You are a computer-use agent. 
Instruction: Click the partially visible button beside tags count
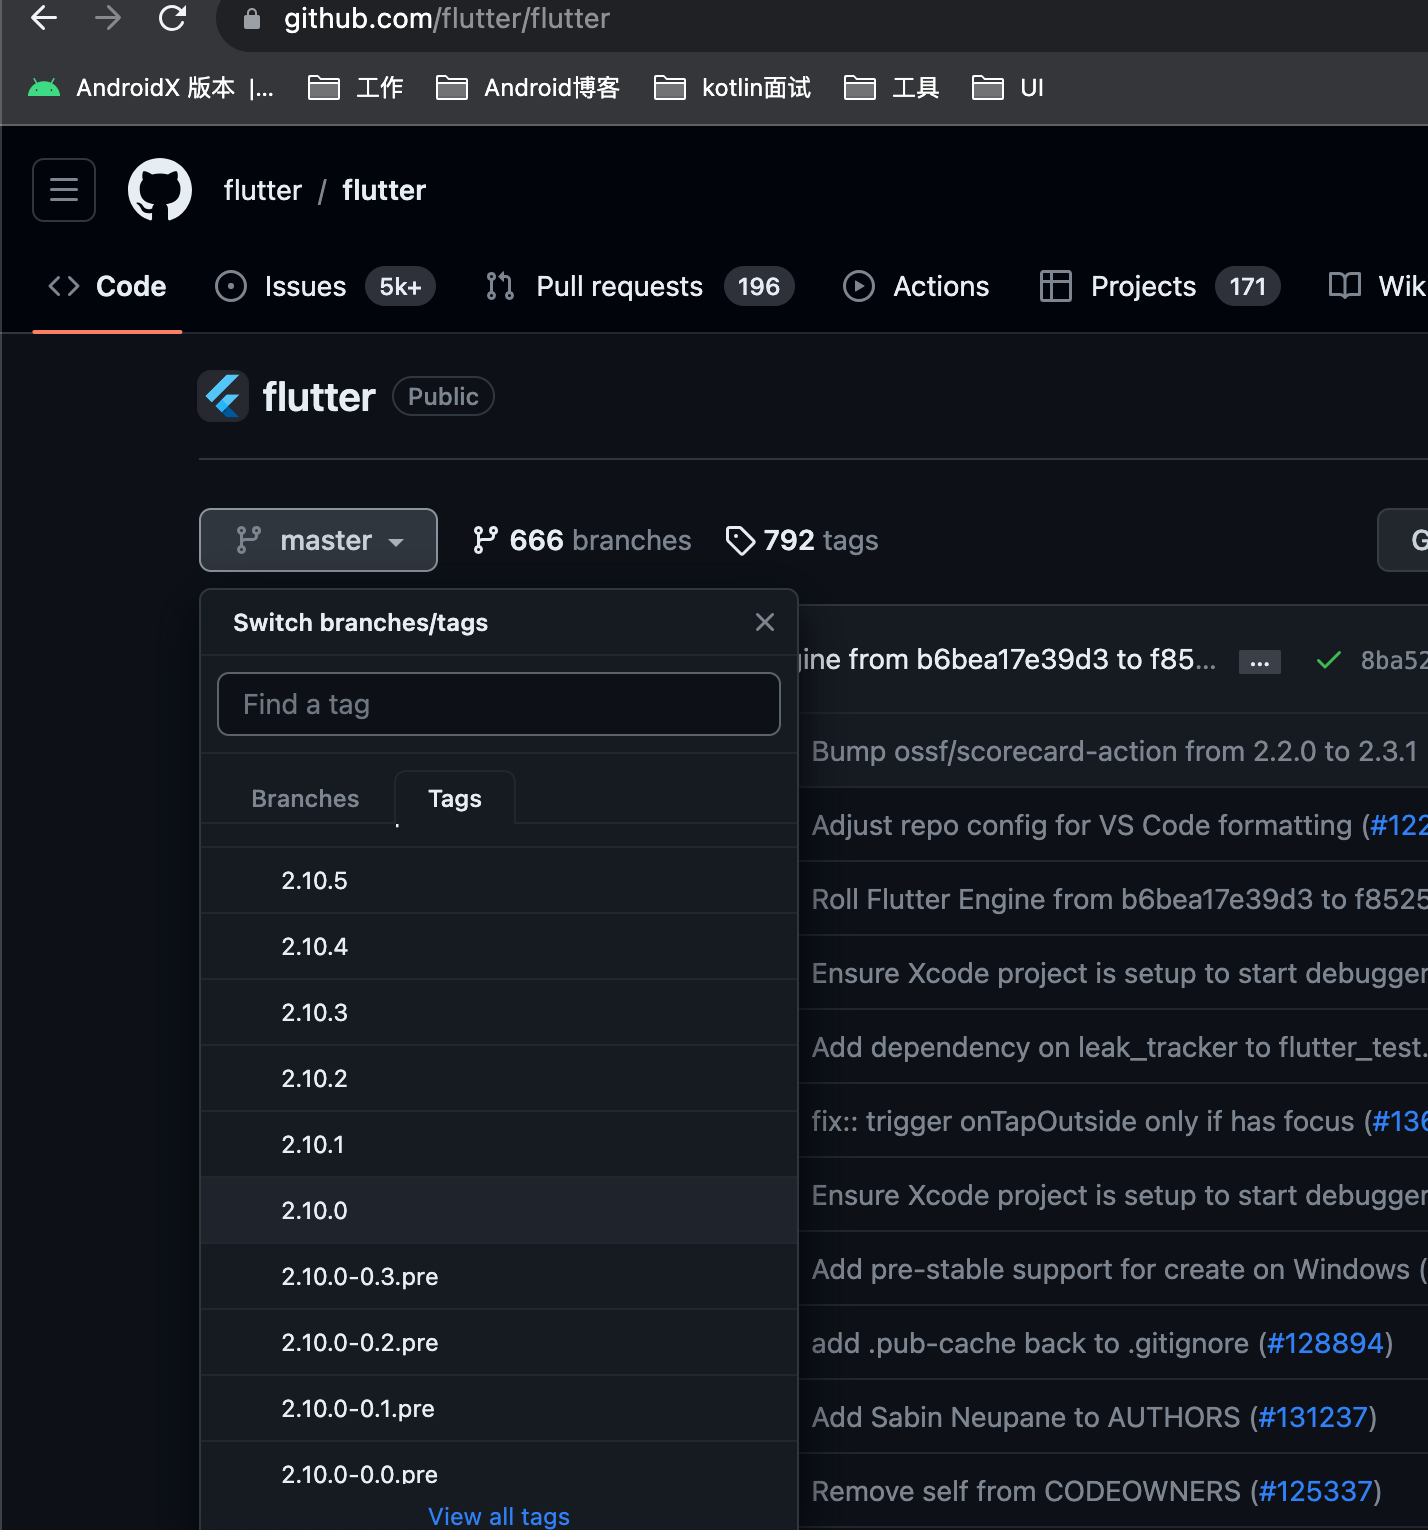pyautogui.click(x=1403, y=540)
